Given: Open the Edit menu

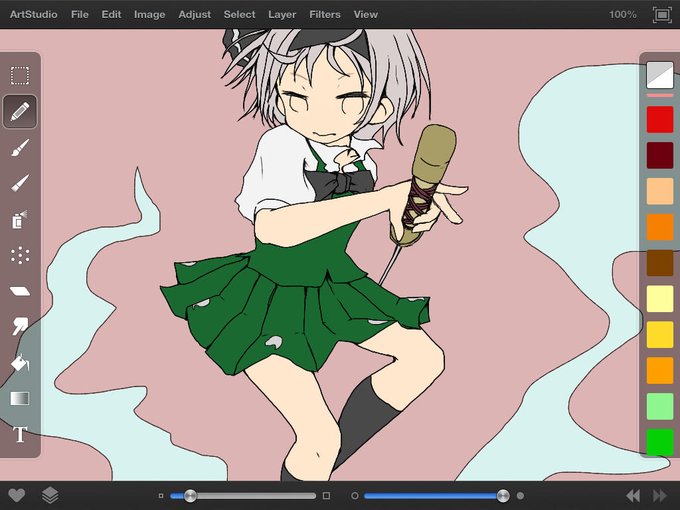Looking at the screenshot, I should click(111, 14).
